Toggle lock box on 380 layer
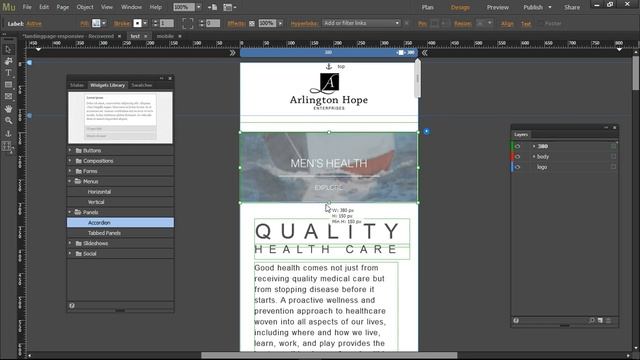Image resolution: width=640 pixels, height=360 pixels. tap(613, 146)
